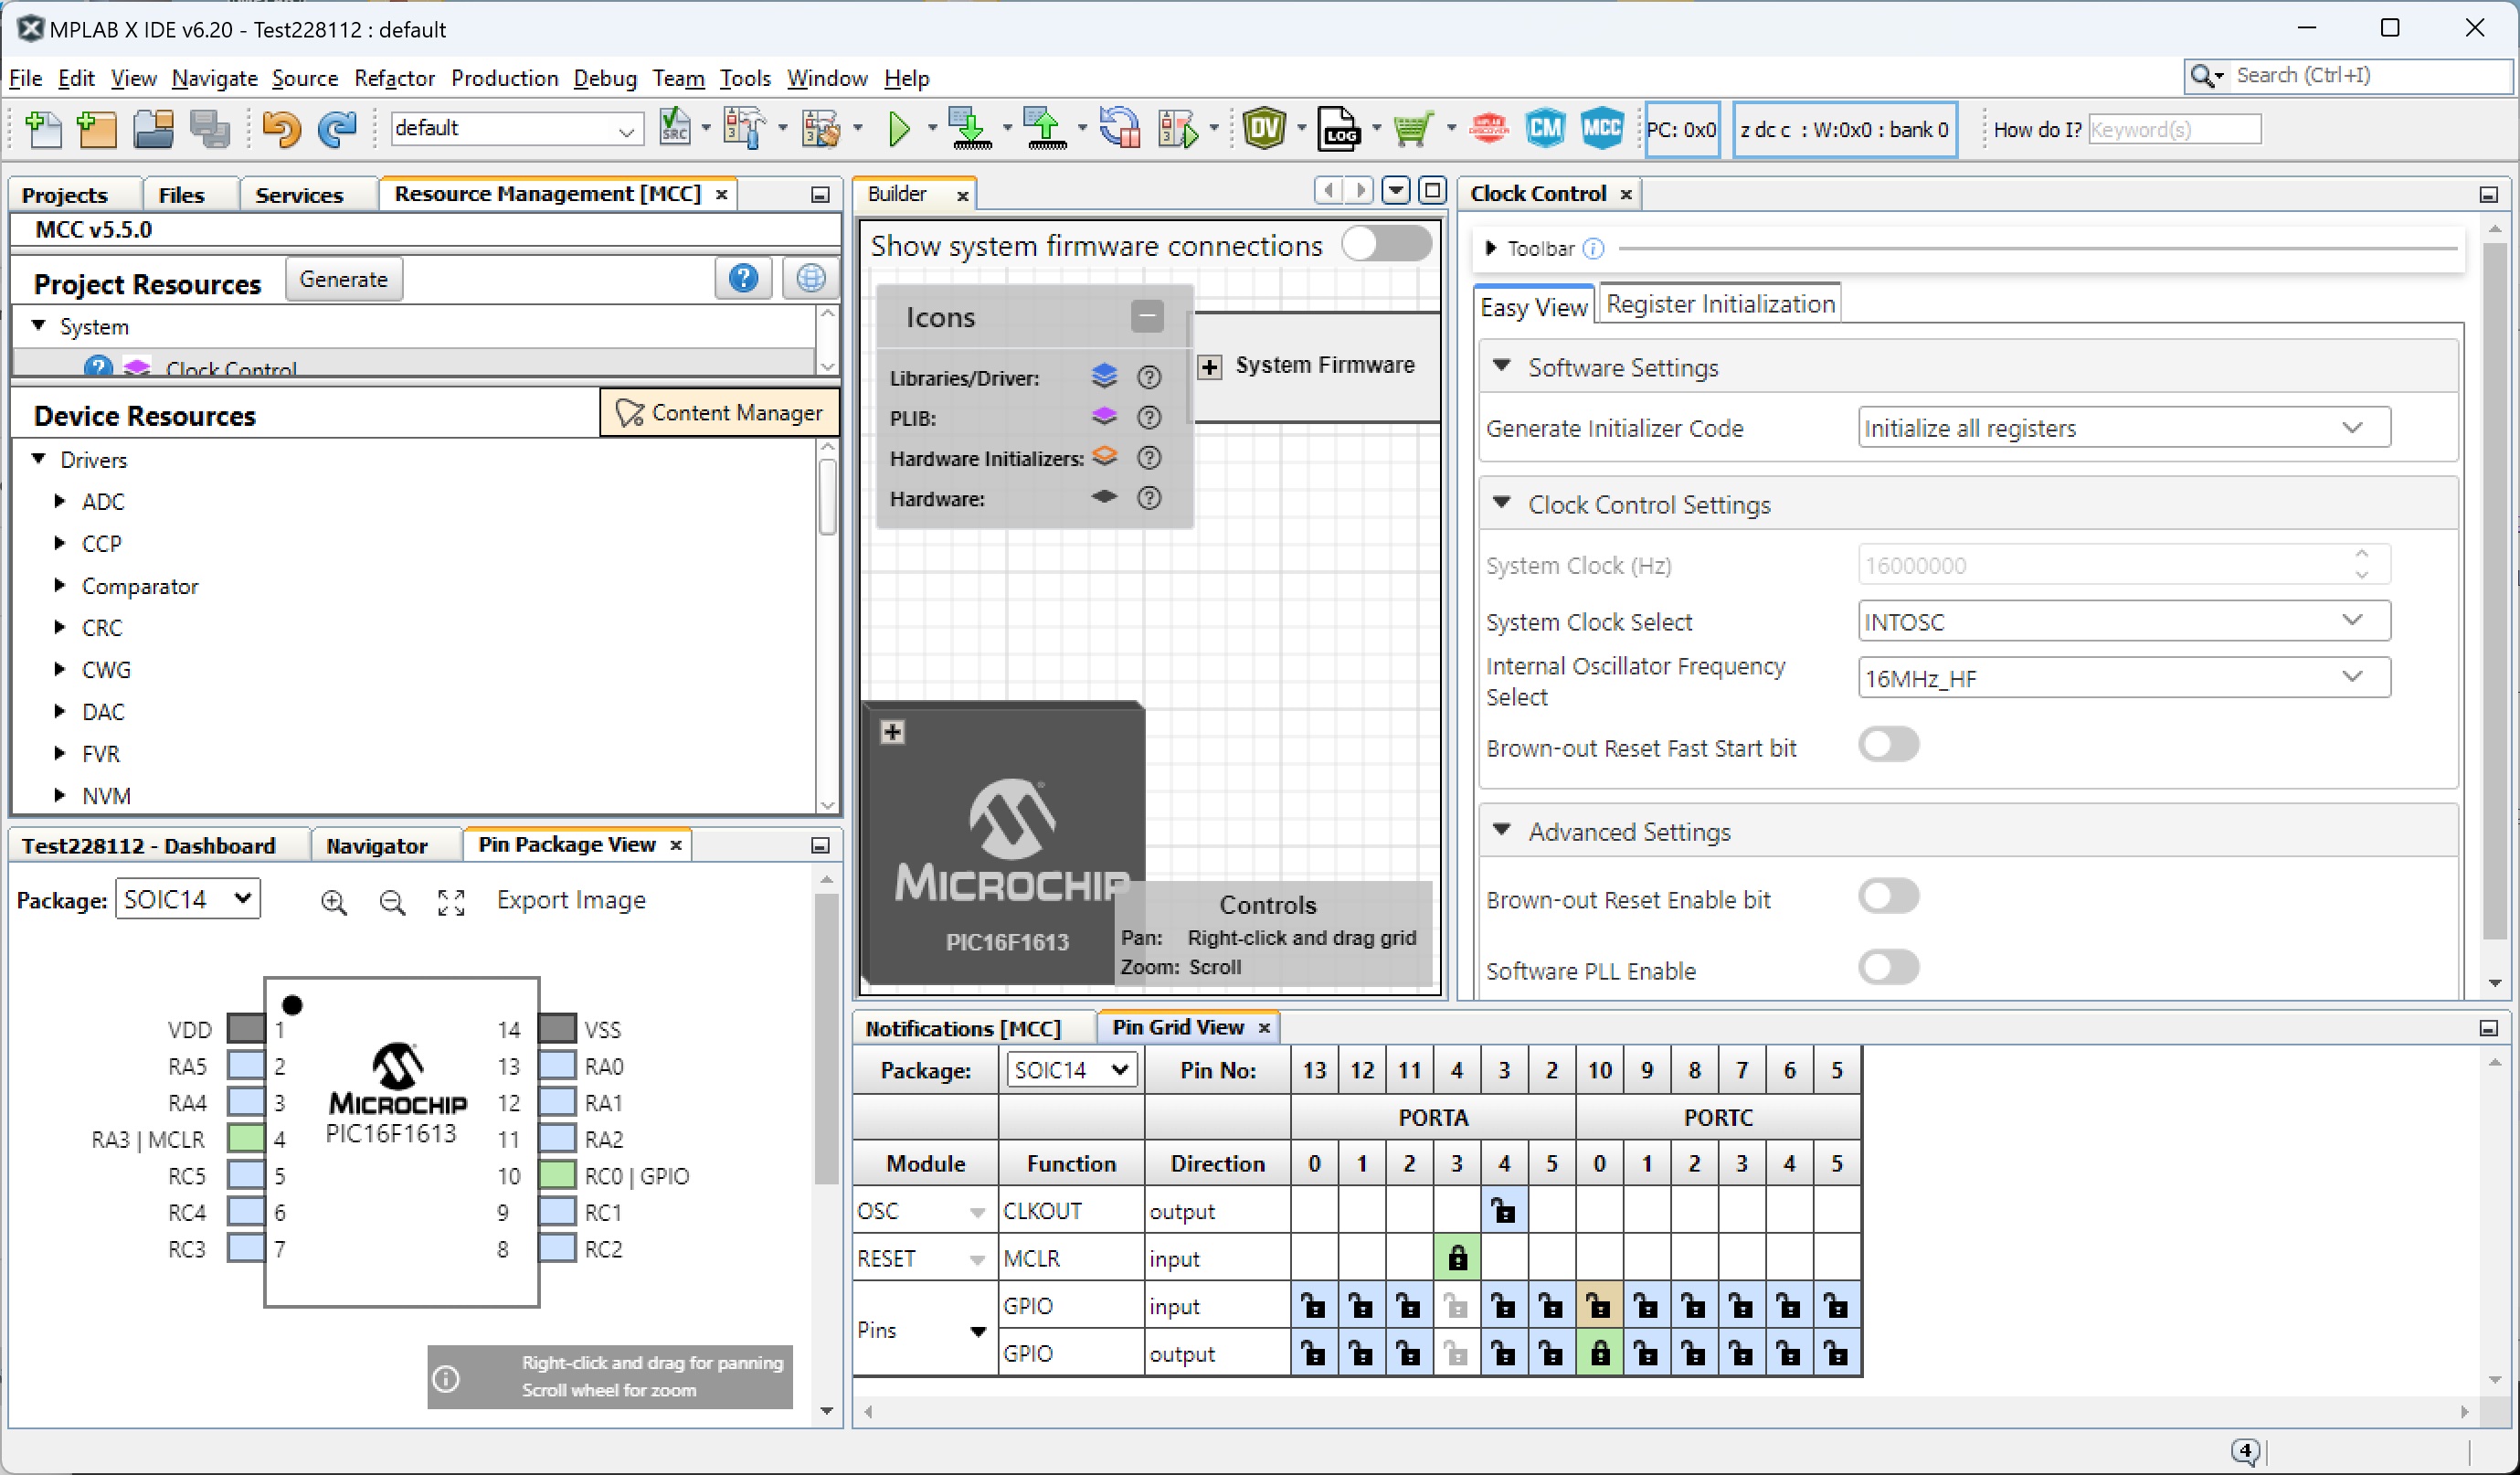Open the System Clock Select dropdown
Viewport: 2520px width, 1475px height.
[2123, 621]
